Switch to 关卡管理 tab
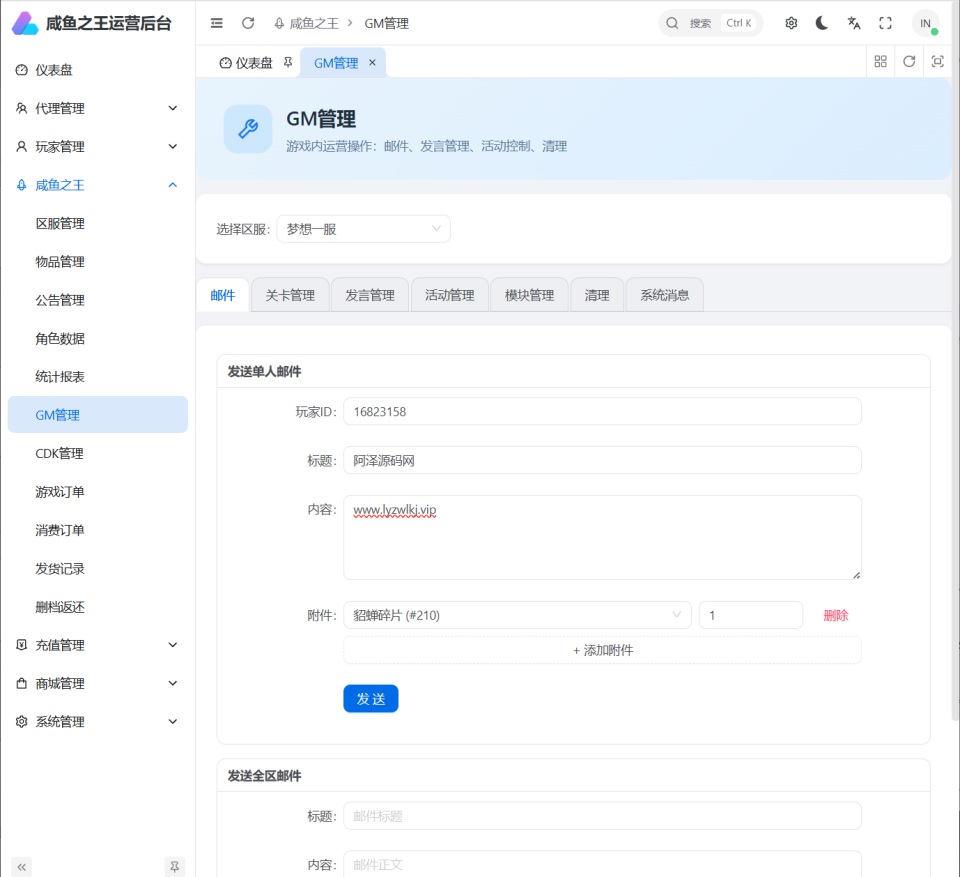This screenshot has width=960, height=877. point(290,295)
